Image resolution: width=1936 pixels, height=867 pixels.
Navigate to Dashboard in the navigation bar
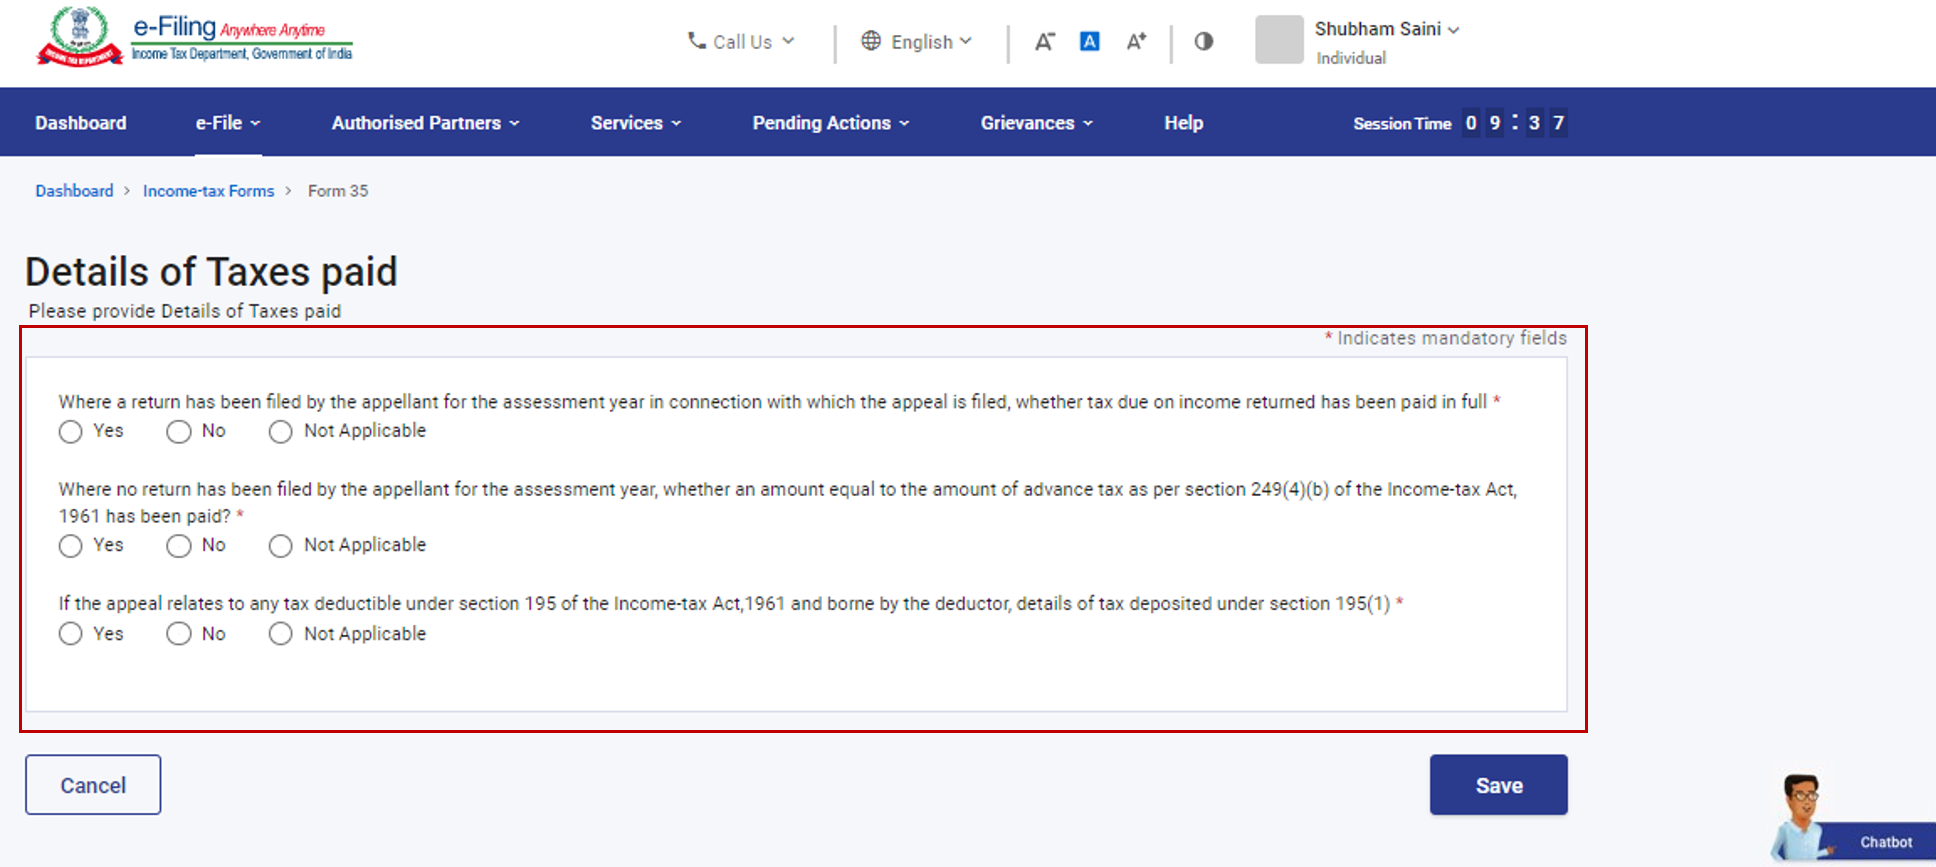coord(81,123)
